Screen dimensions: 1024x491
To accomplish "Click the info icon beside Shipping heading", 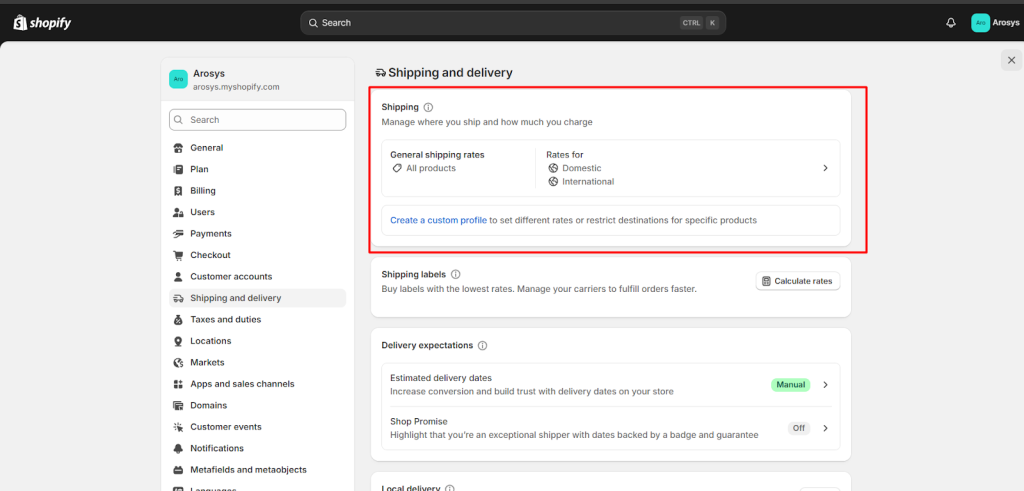I will [x=428, y=107].
